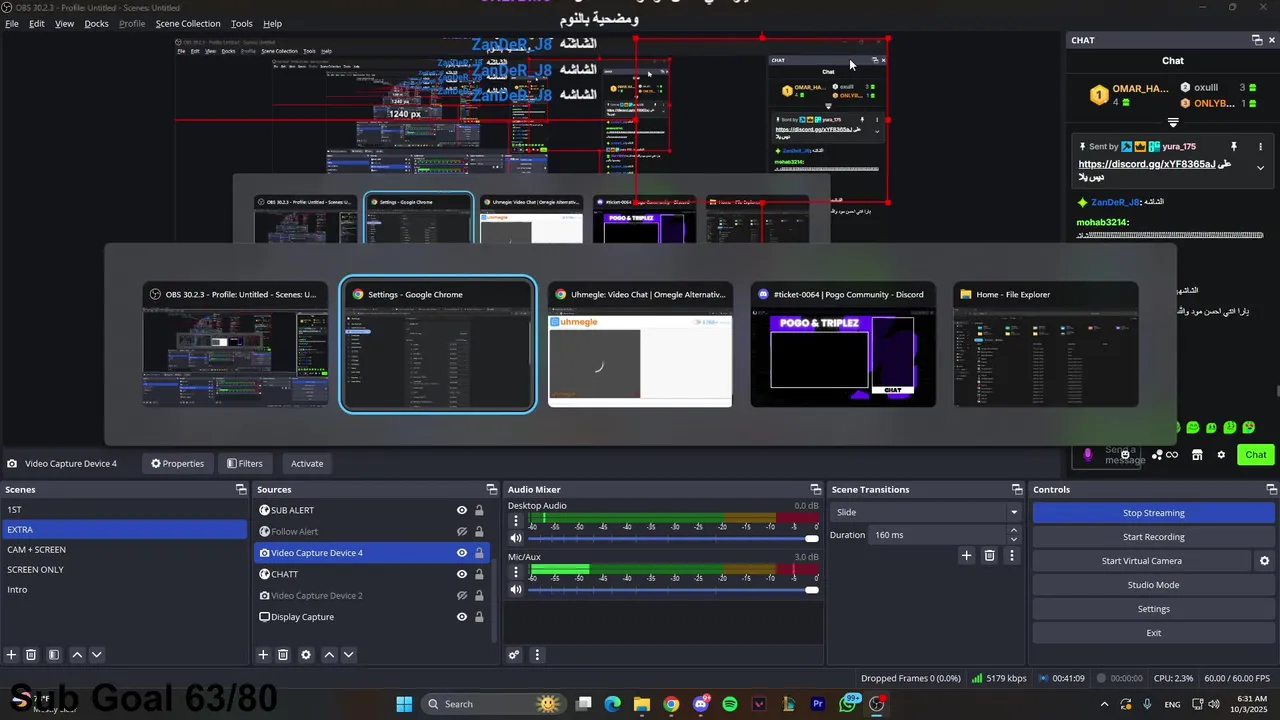Undock the Controls panel
The image size is (1280, 720).
(1271, 489)
